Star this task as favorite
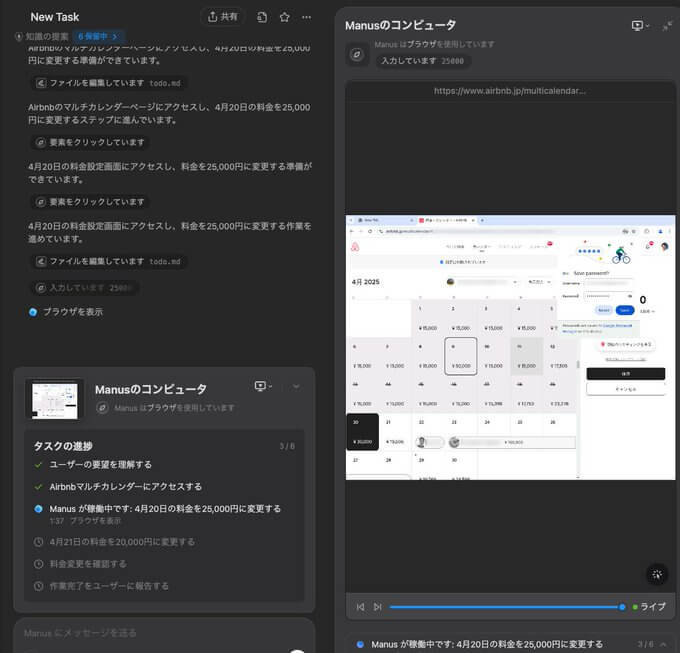 click(284, 17)
